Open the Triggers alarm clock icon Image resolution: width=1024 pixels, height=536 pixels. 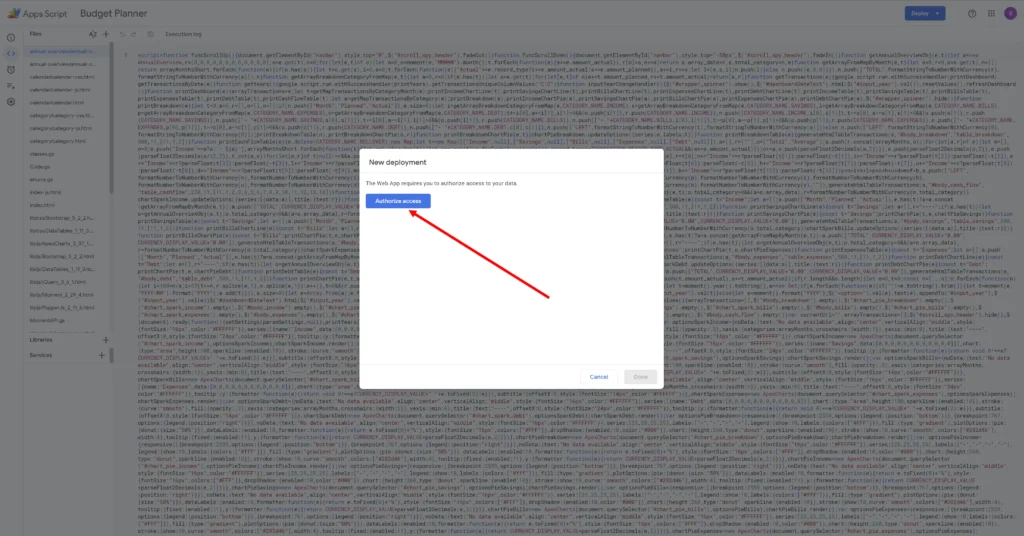pyautogui.click(x=10, y=68)
